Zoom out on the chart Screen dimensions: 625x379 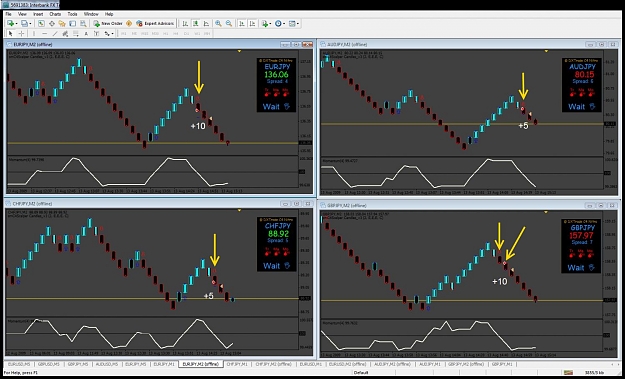[x=229, y=24]
